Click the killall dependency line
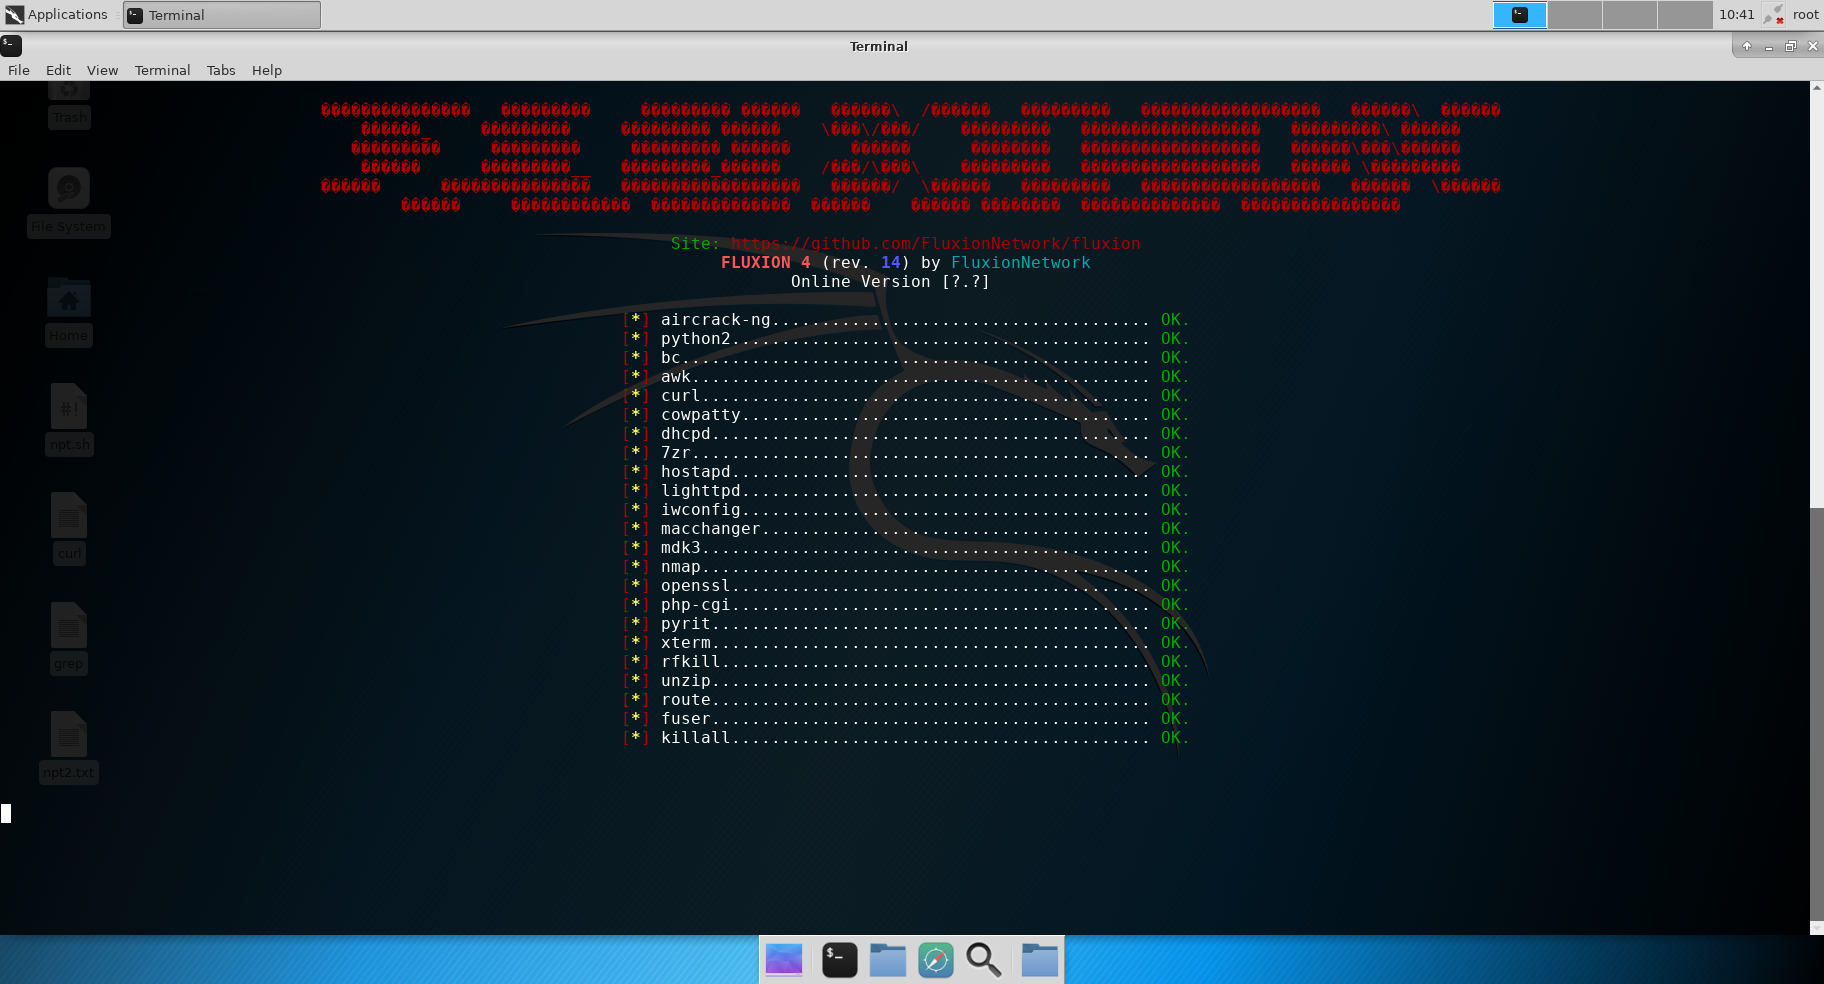 [x=905, y=738]
